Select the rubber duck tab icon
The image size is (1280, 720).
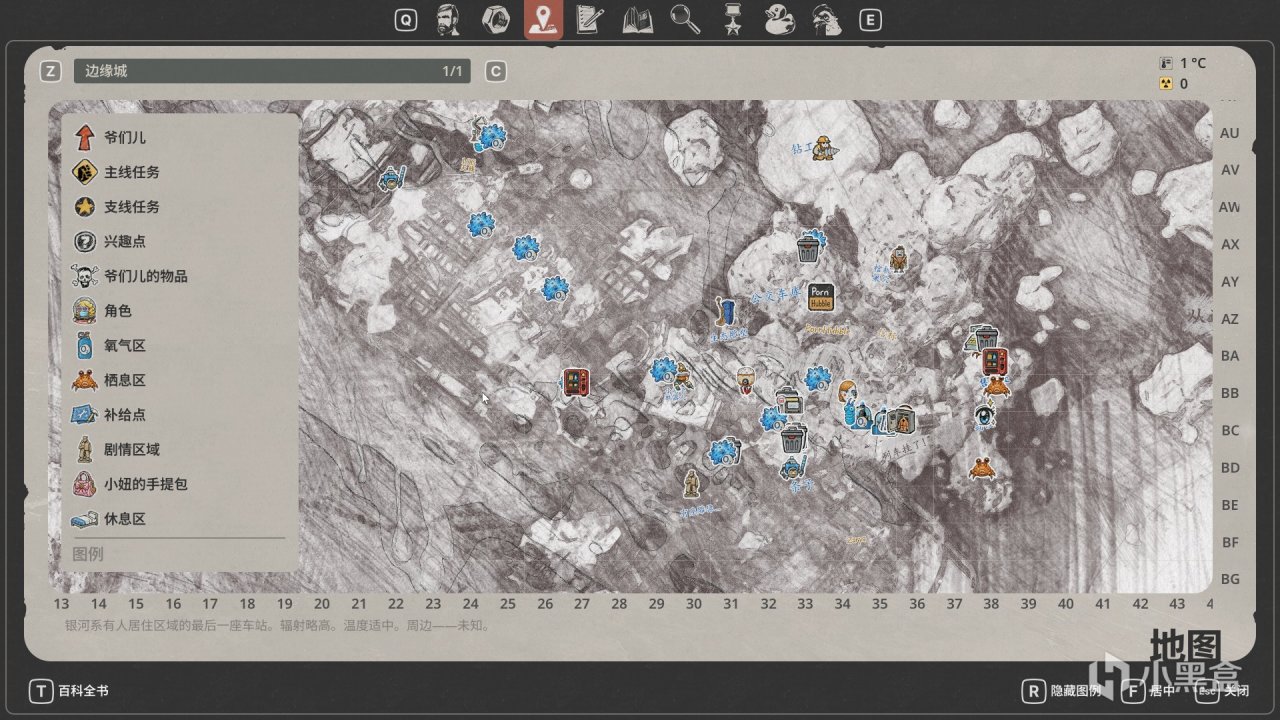780,19
